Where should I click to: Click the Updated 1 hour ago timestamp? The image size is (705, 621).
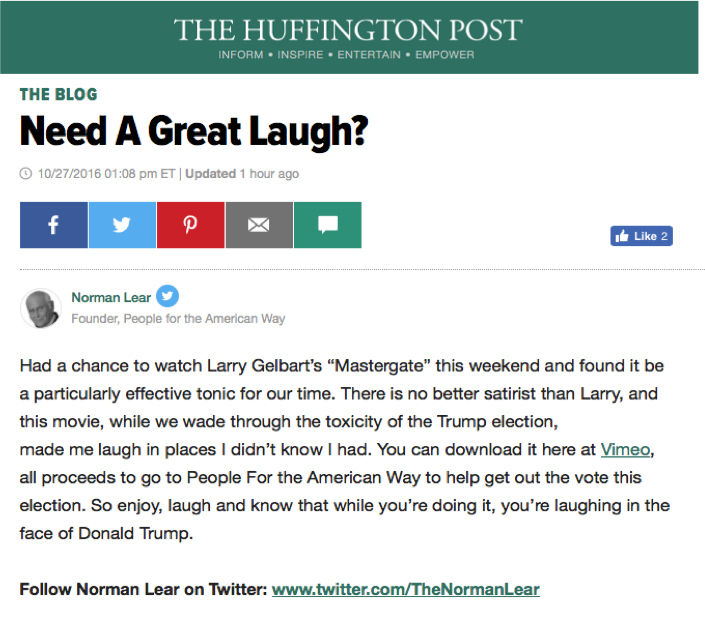point(242,174)
